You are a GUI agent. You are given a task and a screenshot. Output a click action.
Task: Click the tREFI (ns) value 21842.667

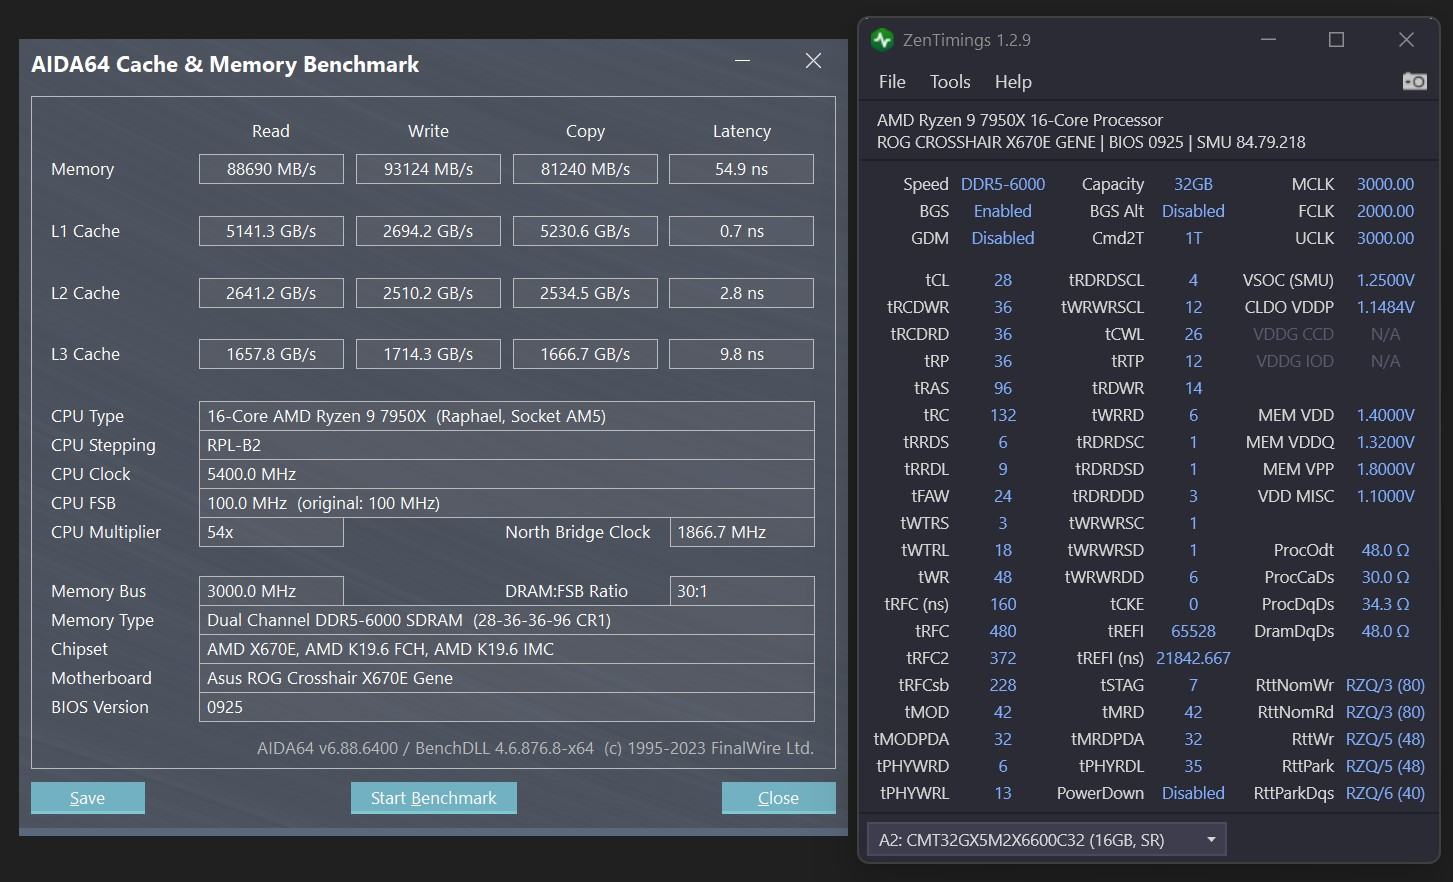pos(1193,658)
